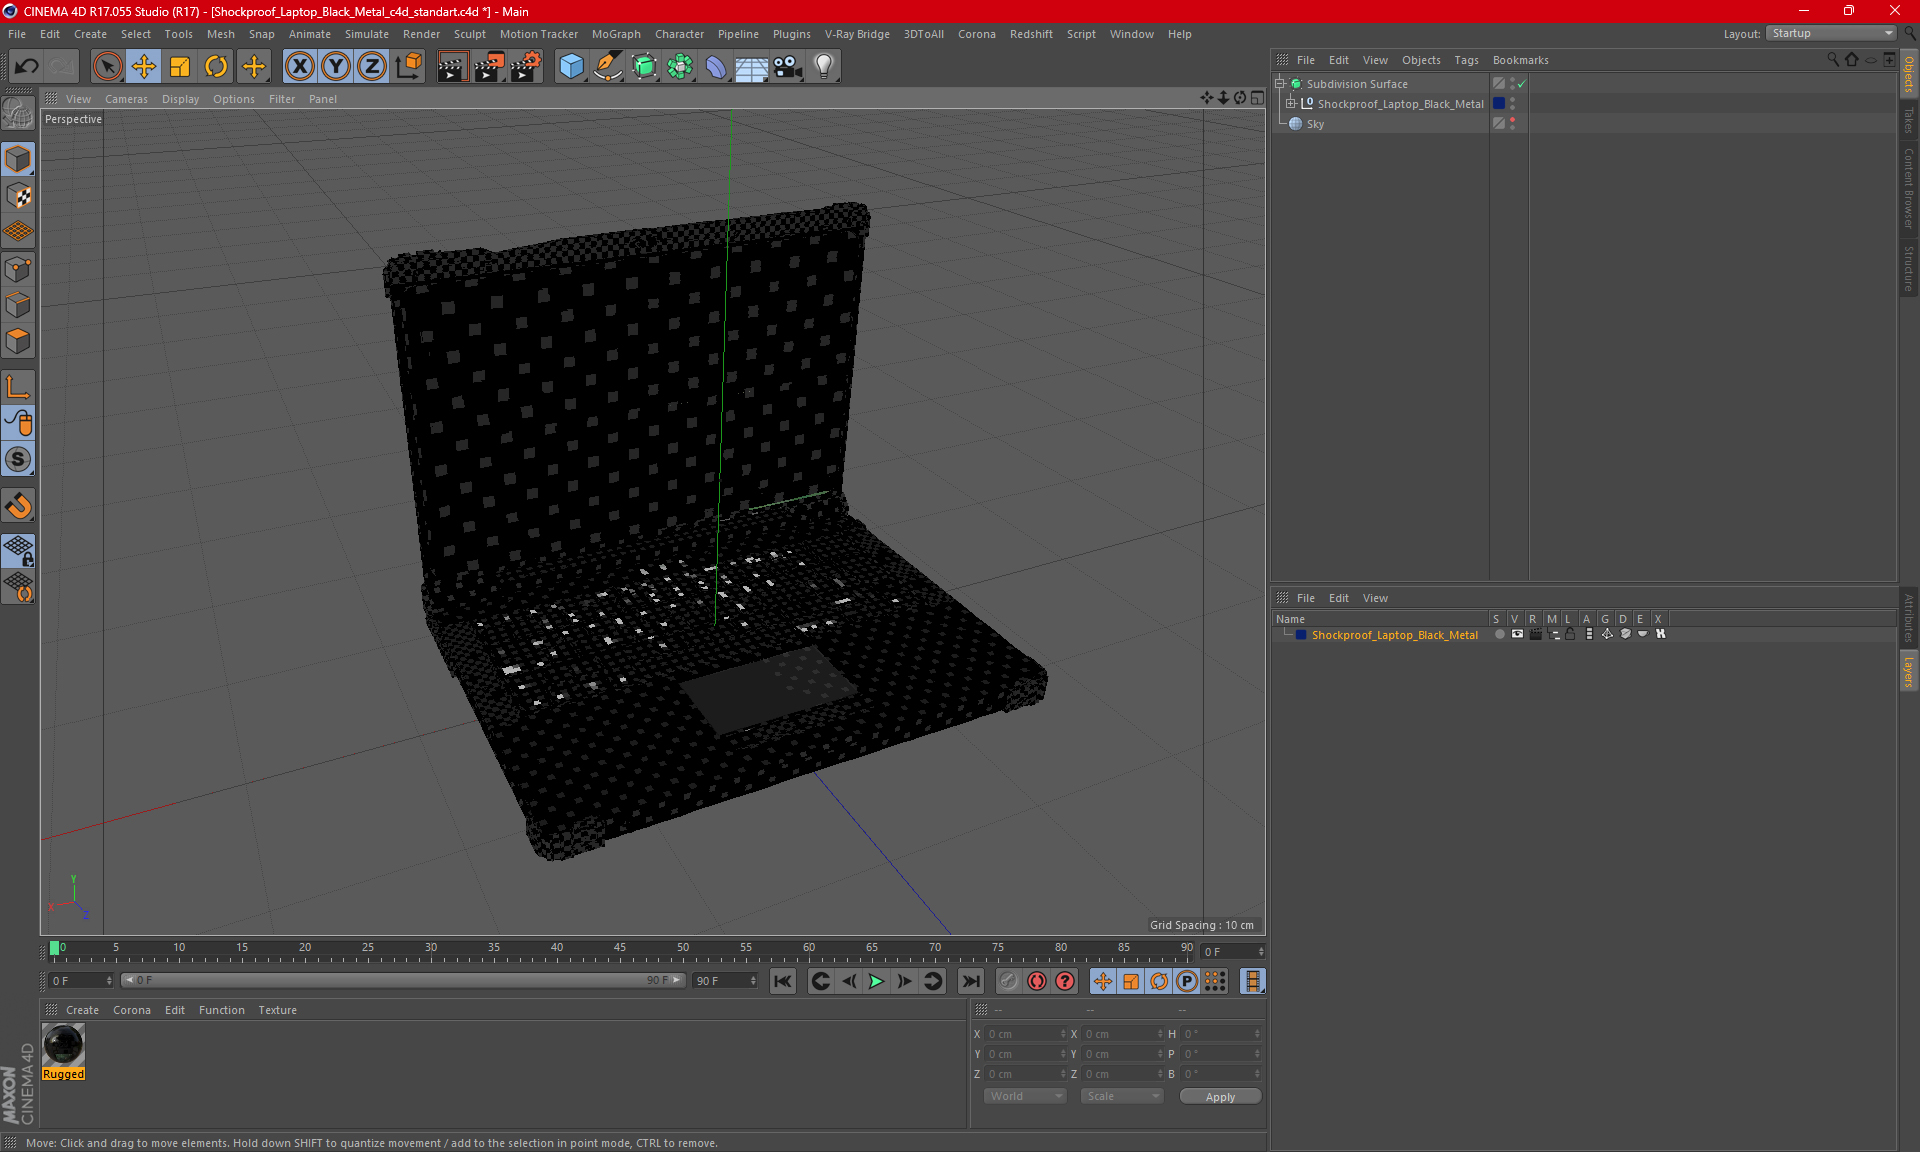Expand the Shockproof_Laptop_Black_Metal object tree
1920x1152 pixels.
coord(1291,104)
